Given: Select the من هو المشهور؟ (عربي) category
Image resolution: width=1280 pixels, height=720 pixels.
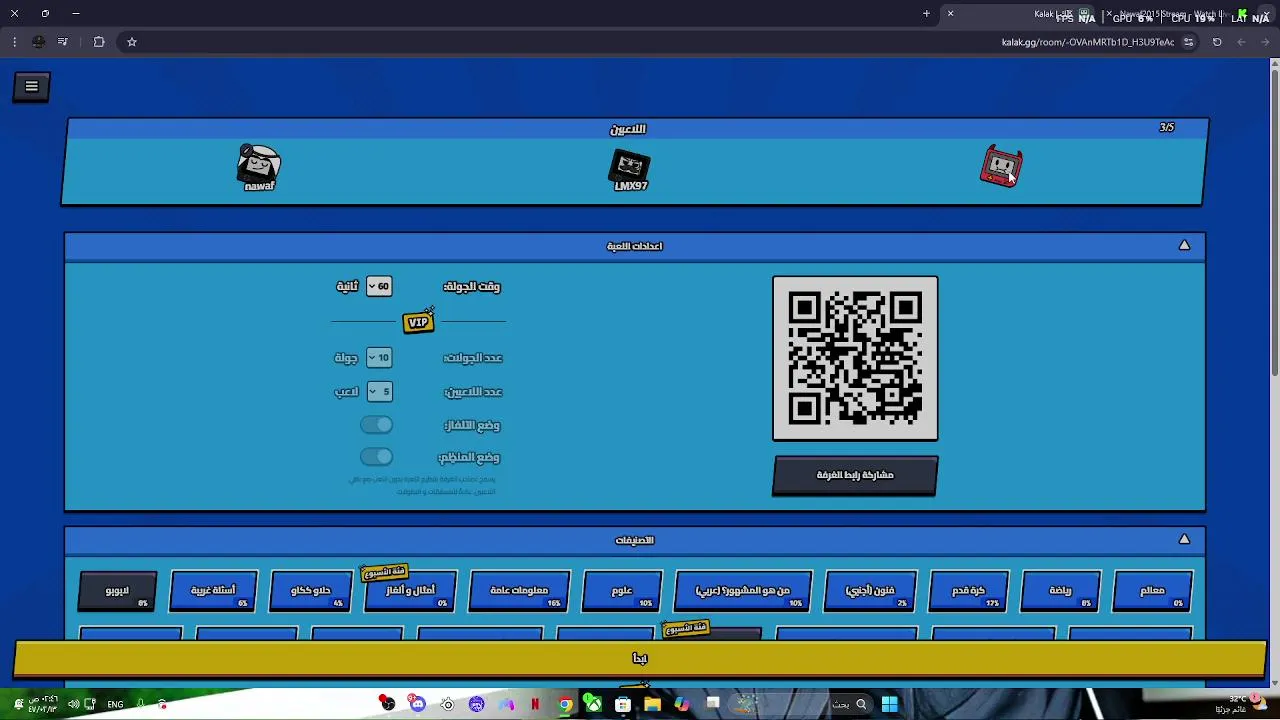Looking at the screenshot, I should coord(743,591).
